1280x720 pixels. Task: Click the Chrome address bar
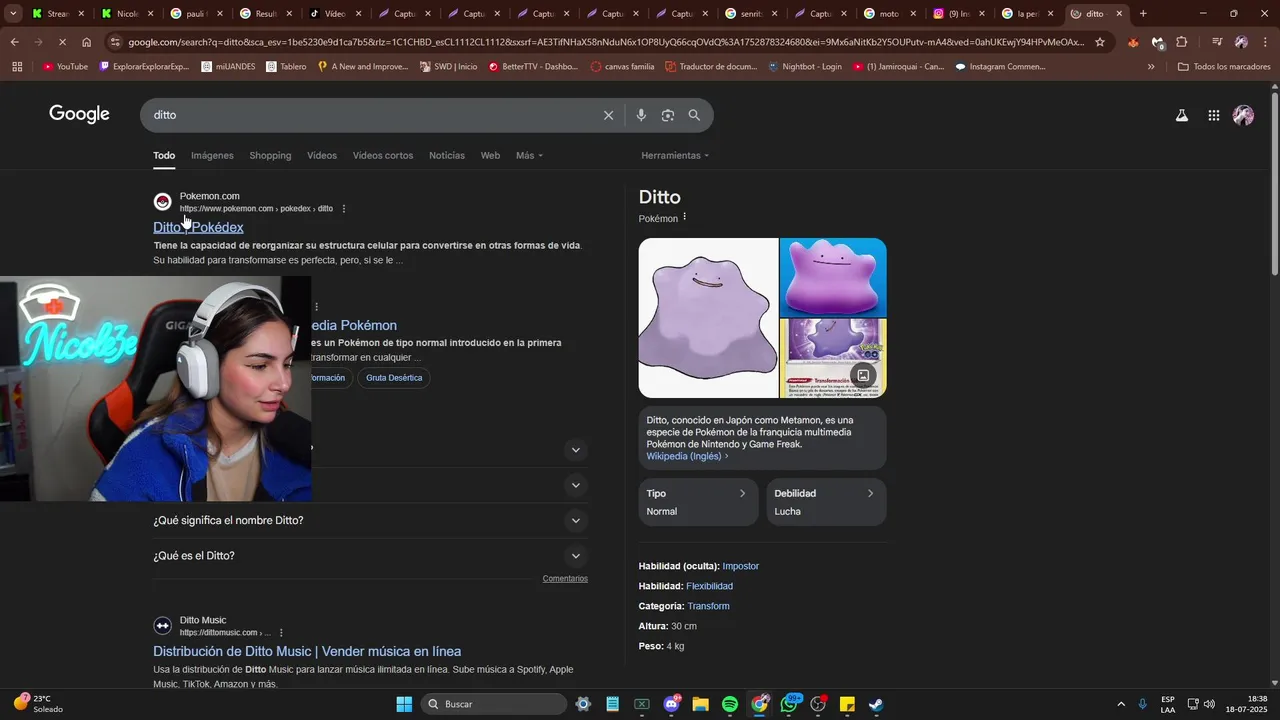point(605,42)
